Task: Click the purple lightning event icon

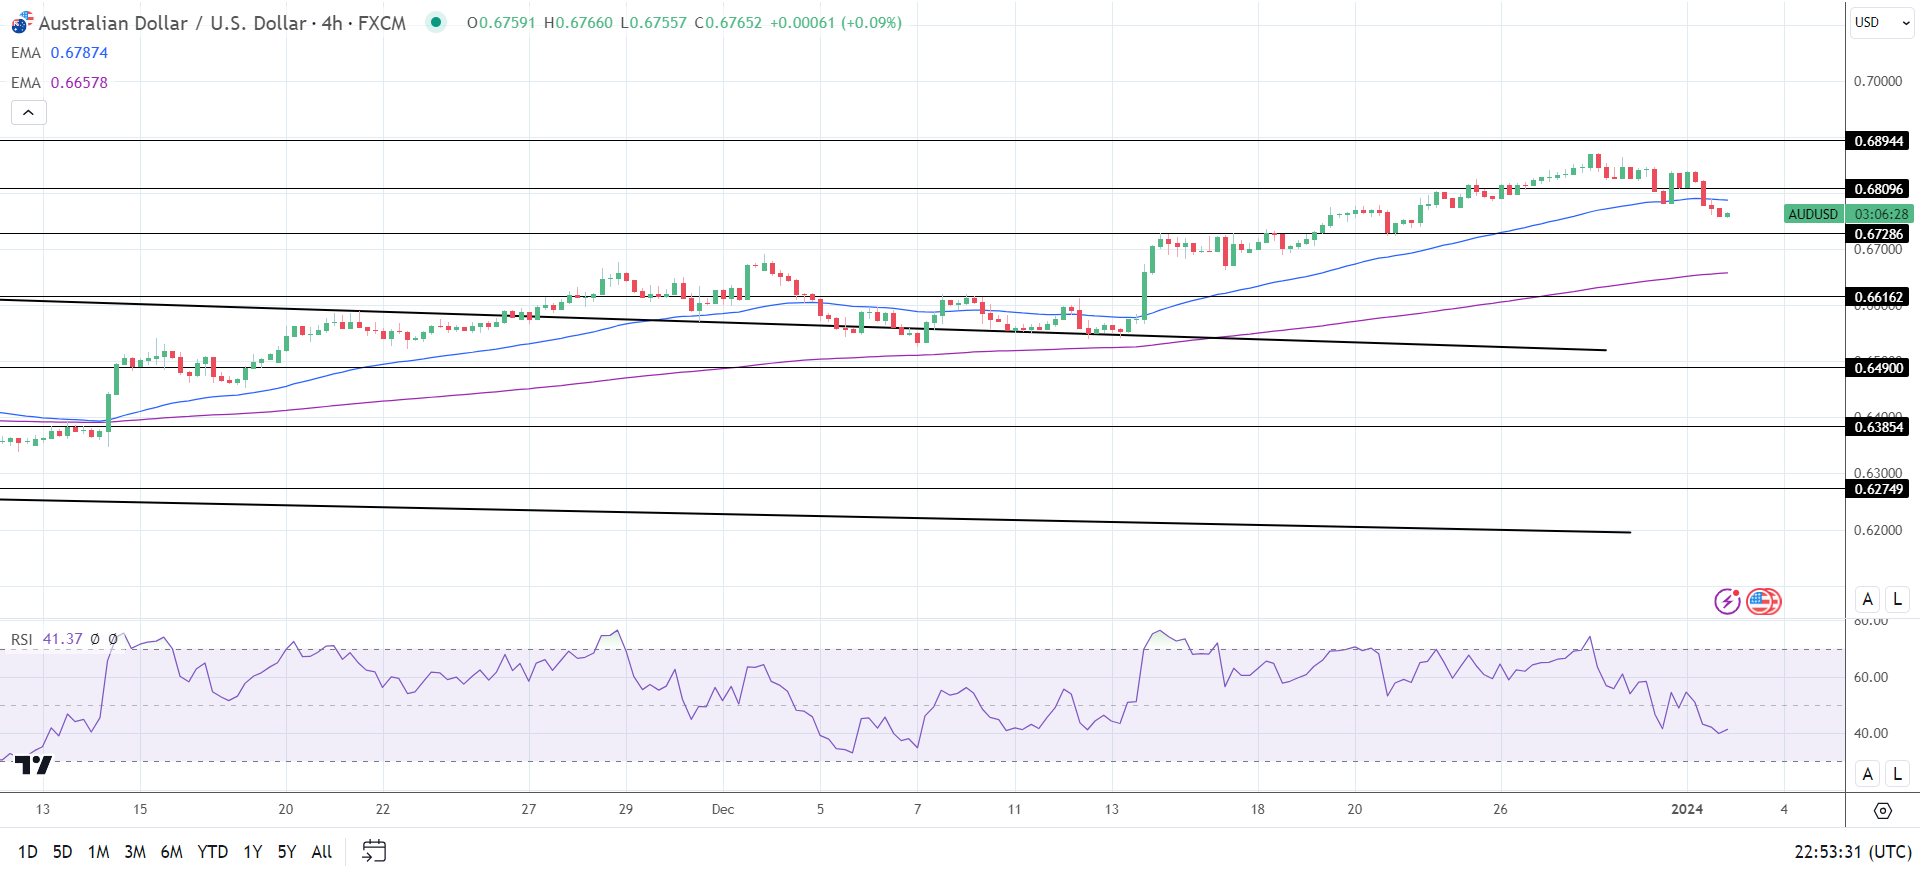Action: point(1727,601)
